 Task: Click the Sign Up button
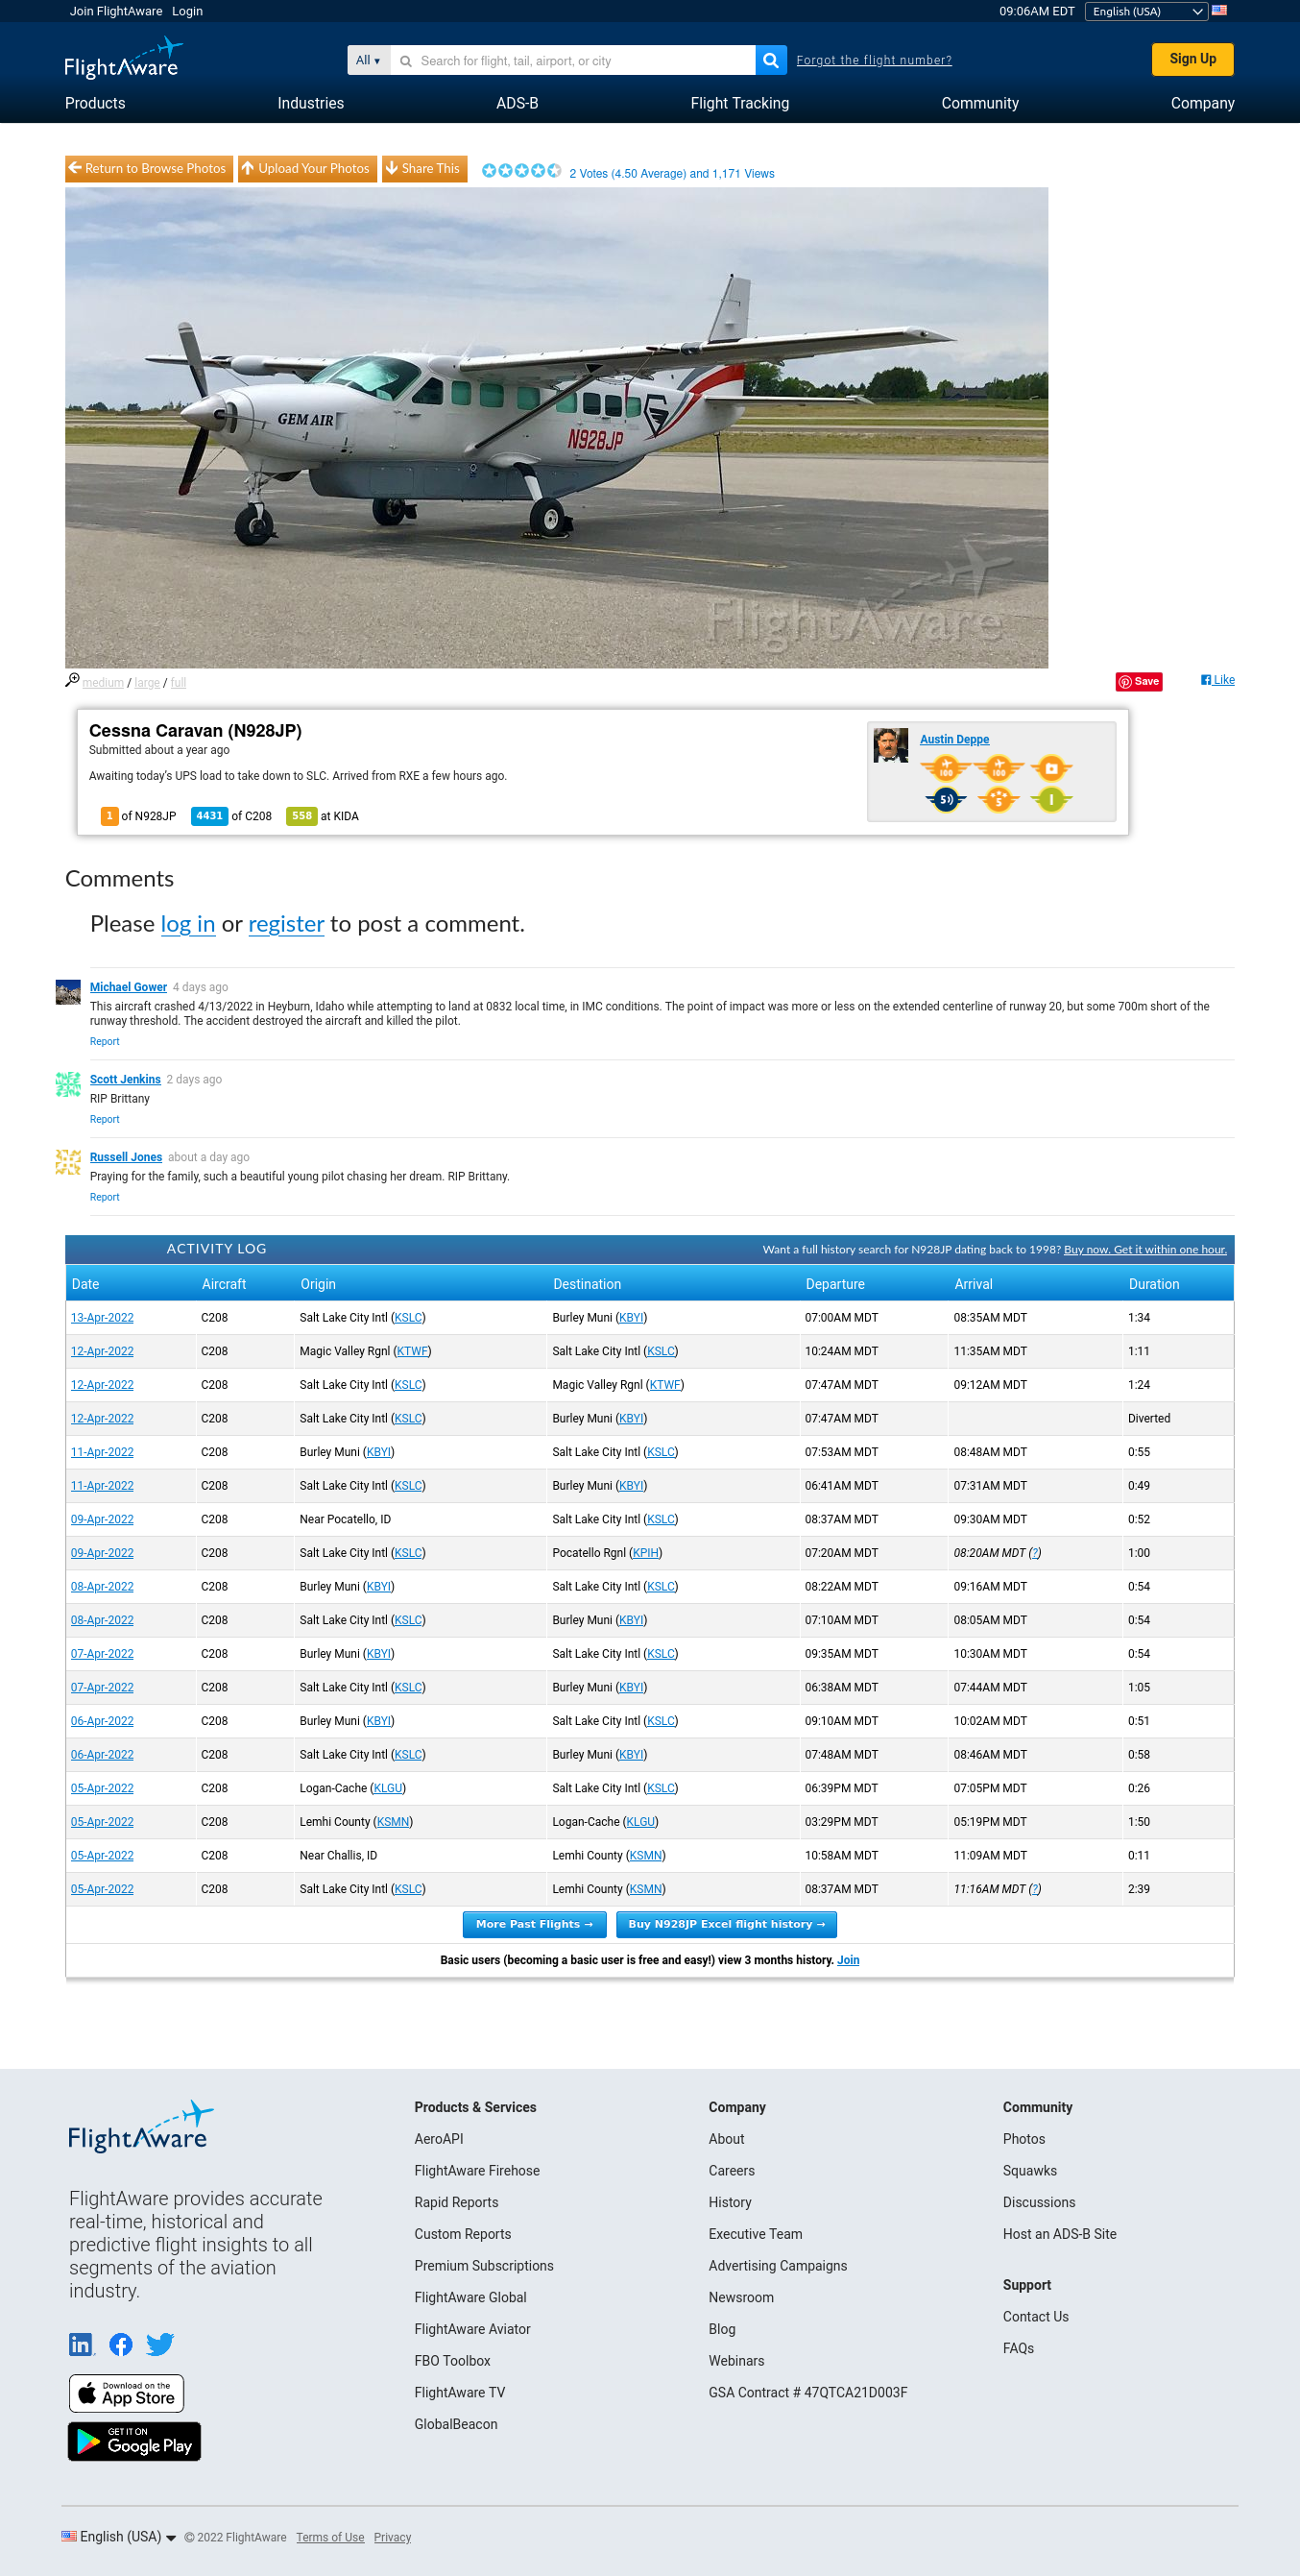[x=1193, y=59]
